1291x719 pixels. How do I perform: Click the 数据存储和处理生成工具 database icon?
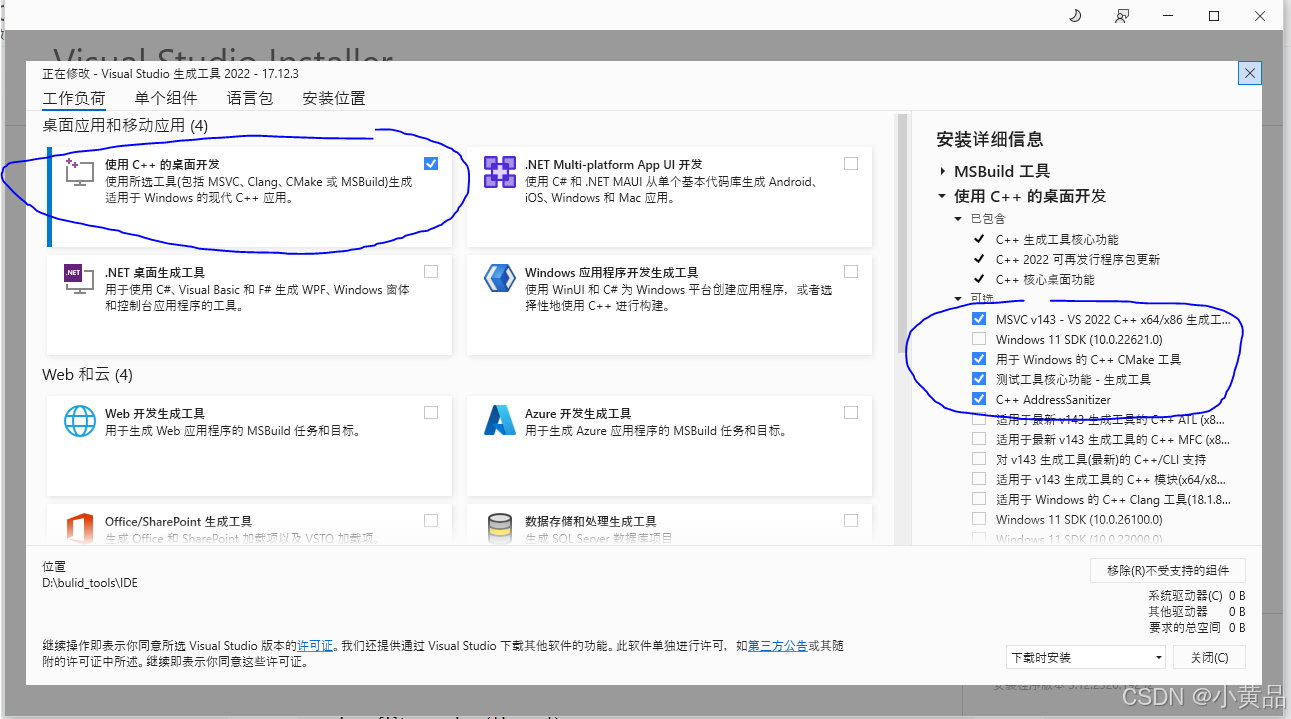[499, 528]
